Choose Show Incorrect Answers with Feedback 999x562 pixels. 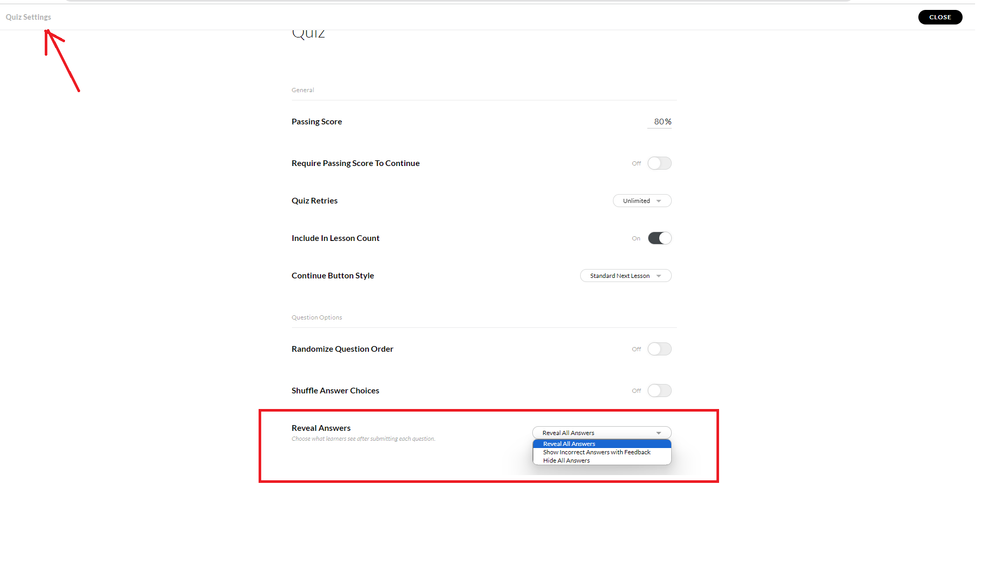(596, 452)
